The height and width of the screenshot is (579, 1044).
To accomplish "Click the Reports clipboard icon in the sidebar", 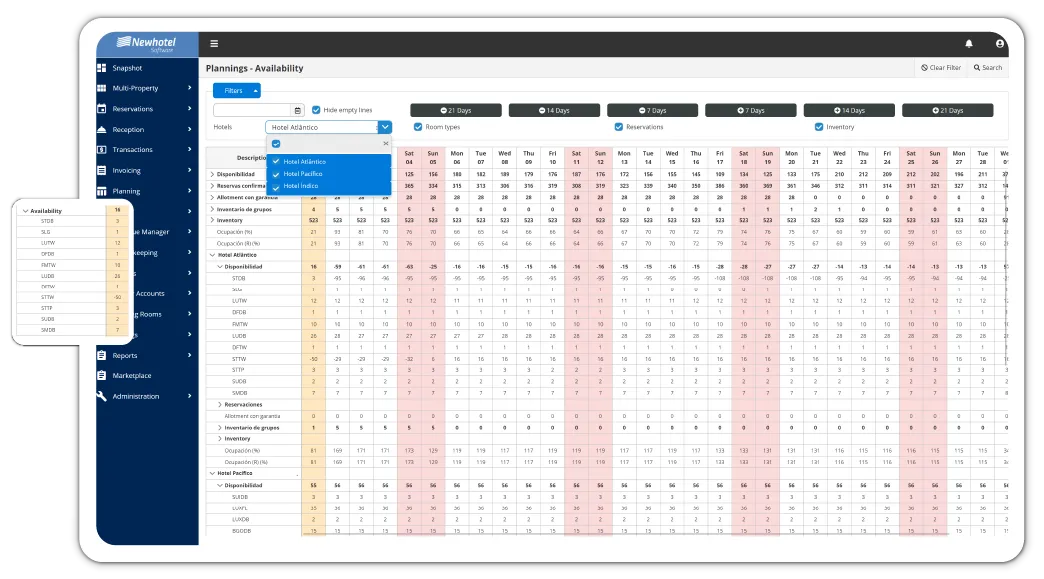I will [101, 355].
